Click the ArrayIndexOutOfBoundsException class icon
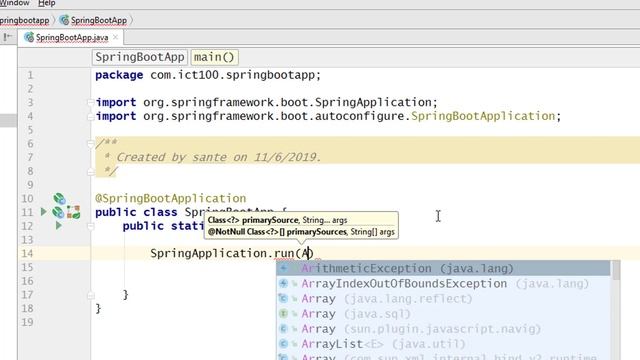Viewport: 640px width, 360px height. (284, 284)
